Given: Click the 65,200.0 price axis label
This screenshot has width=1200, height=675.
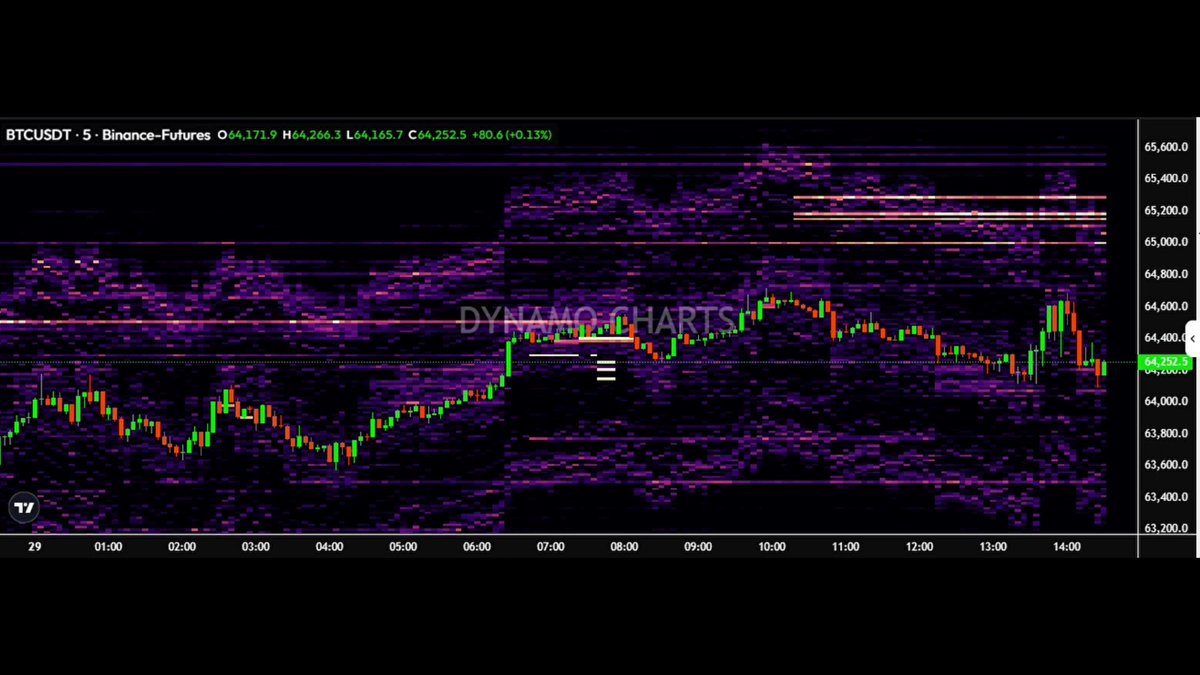Looking at the screenshot, I should tap(1166, 211).
